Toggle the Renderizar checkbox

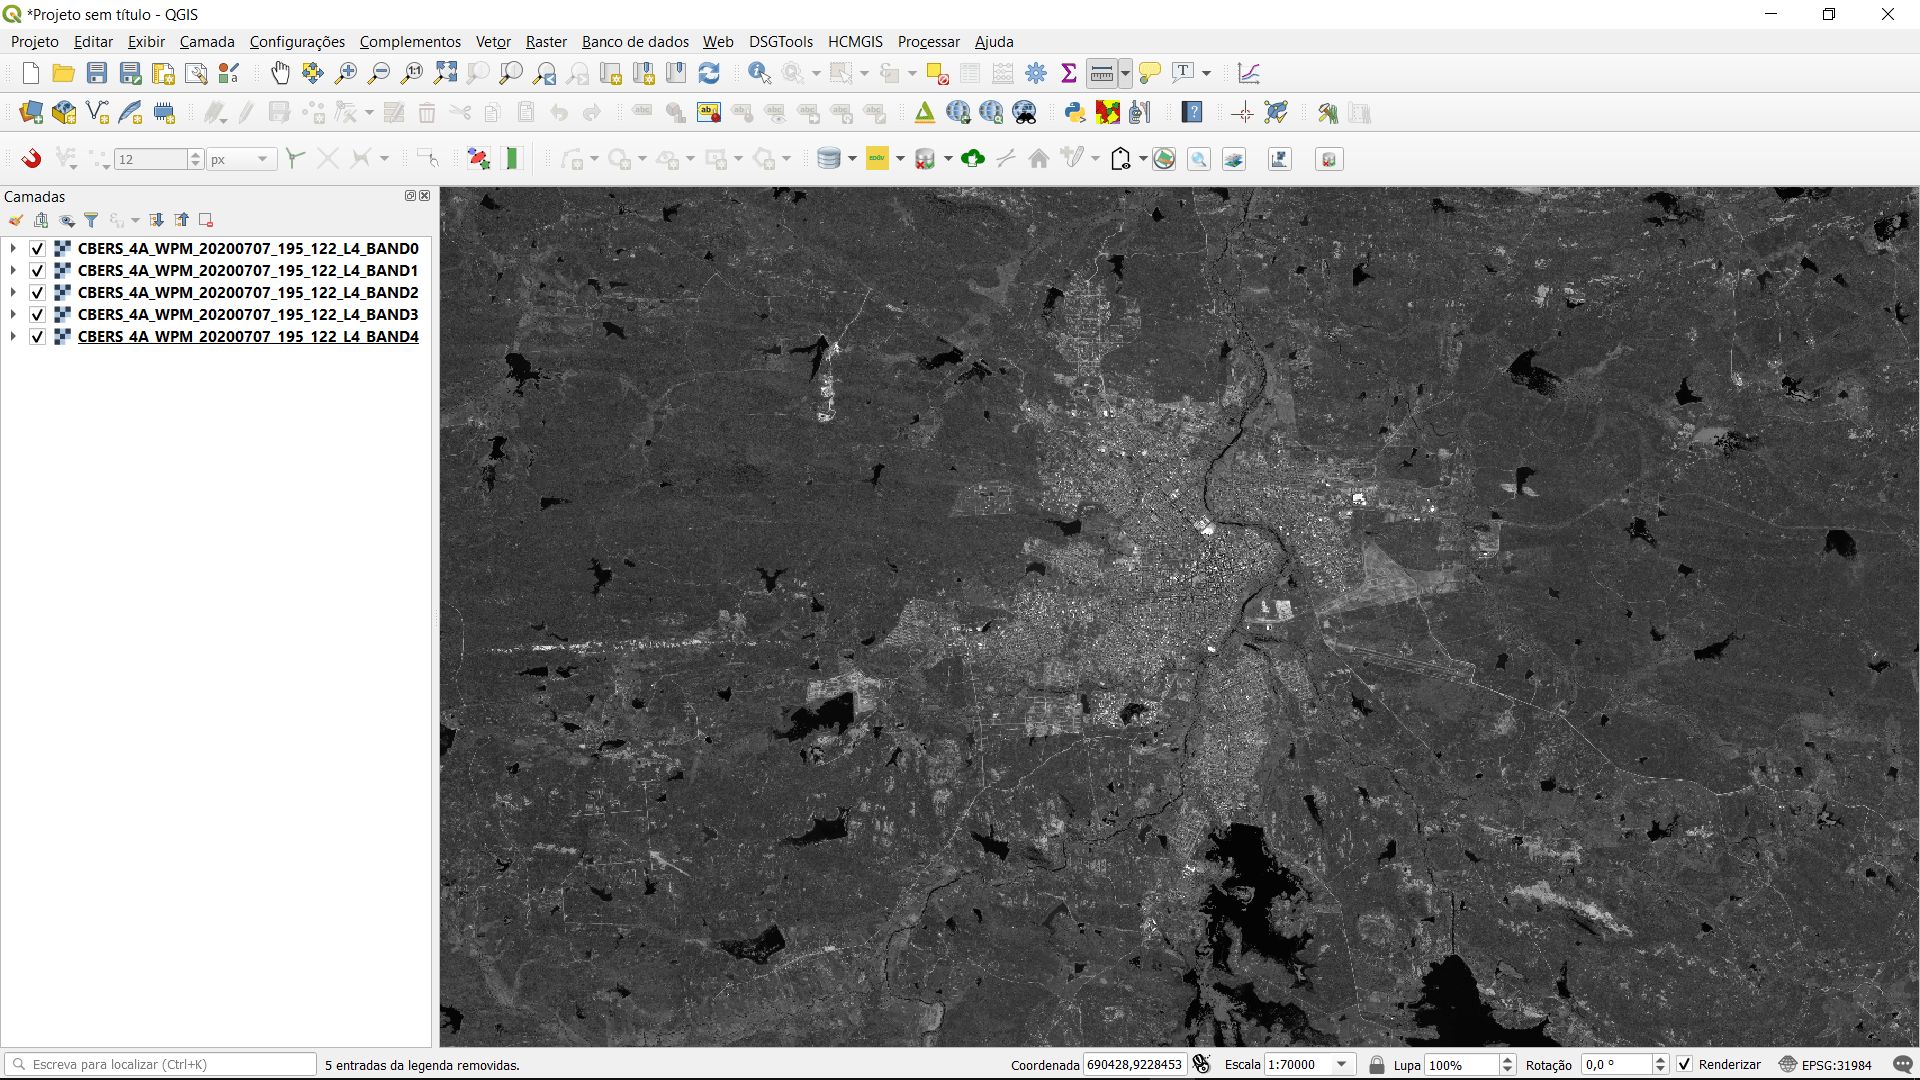pos(1685,1065)
